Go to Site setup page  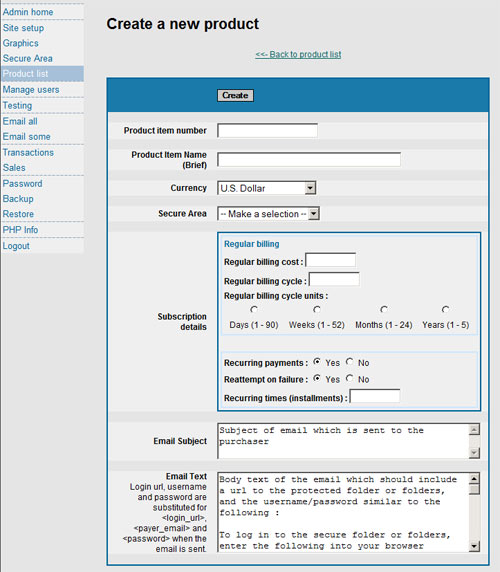point(23,28)
